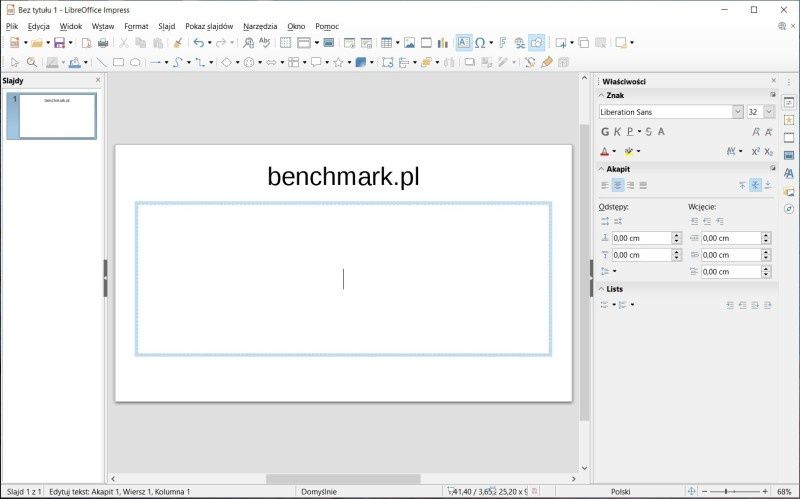Open the Plik menu

coord(12,26)
